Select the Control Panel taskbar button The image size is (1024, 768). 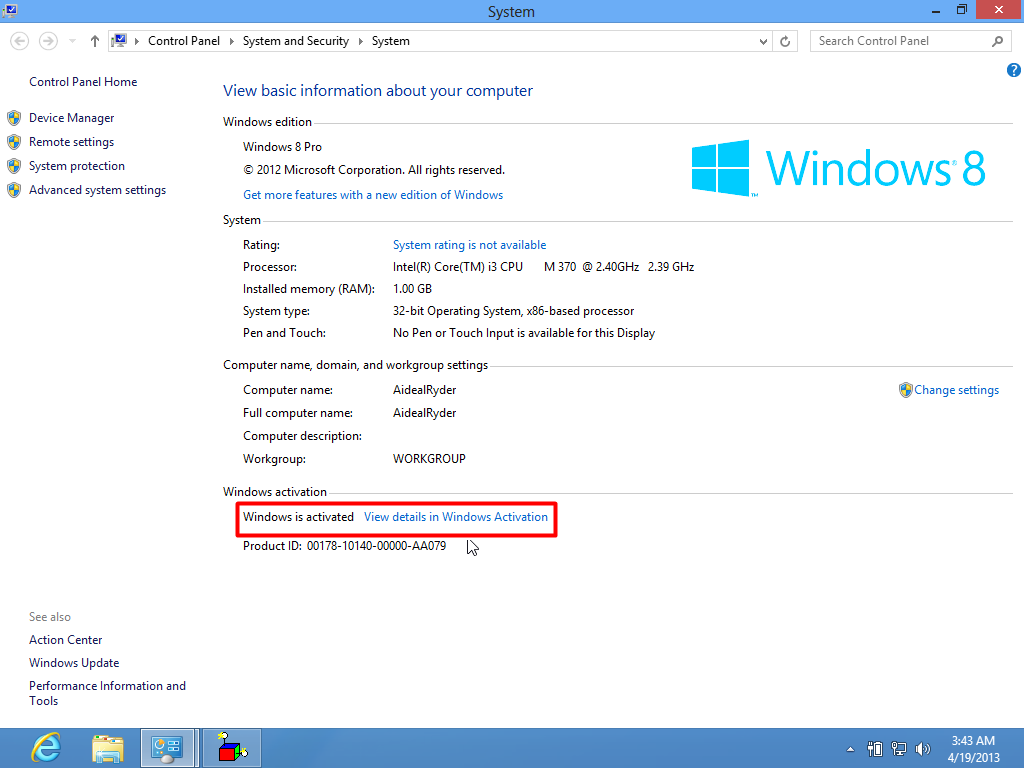pos(168,748)
